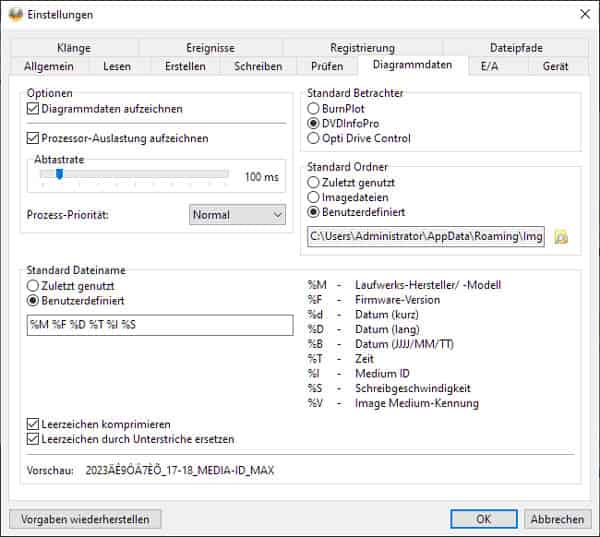
Task: Click the ImgBurn icon in the title bar
Action: [16, 14]
